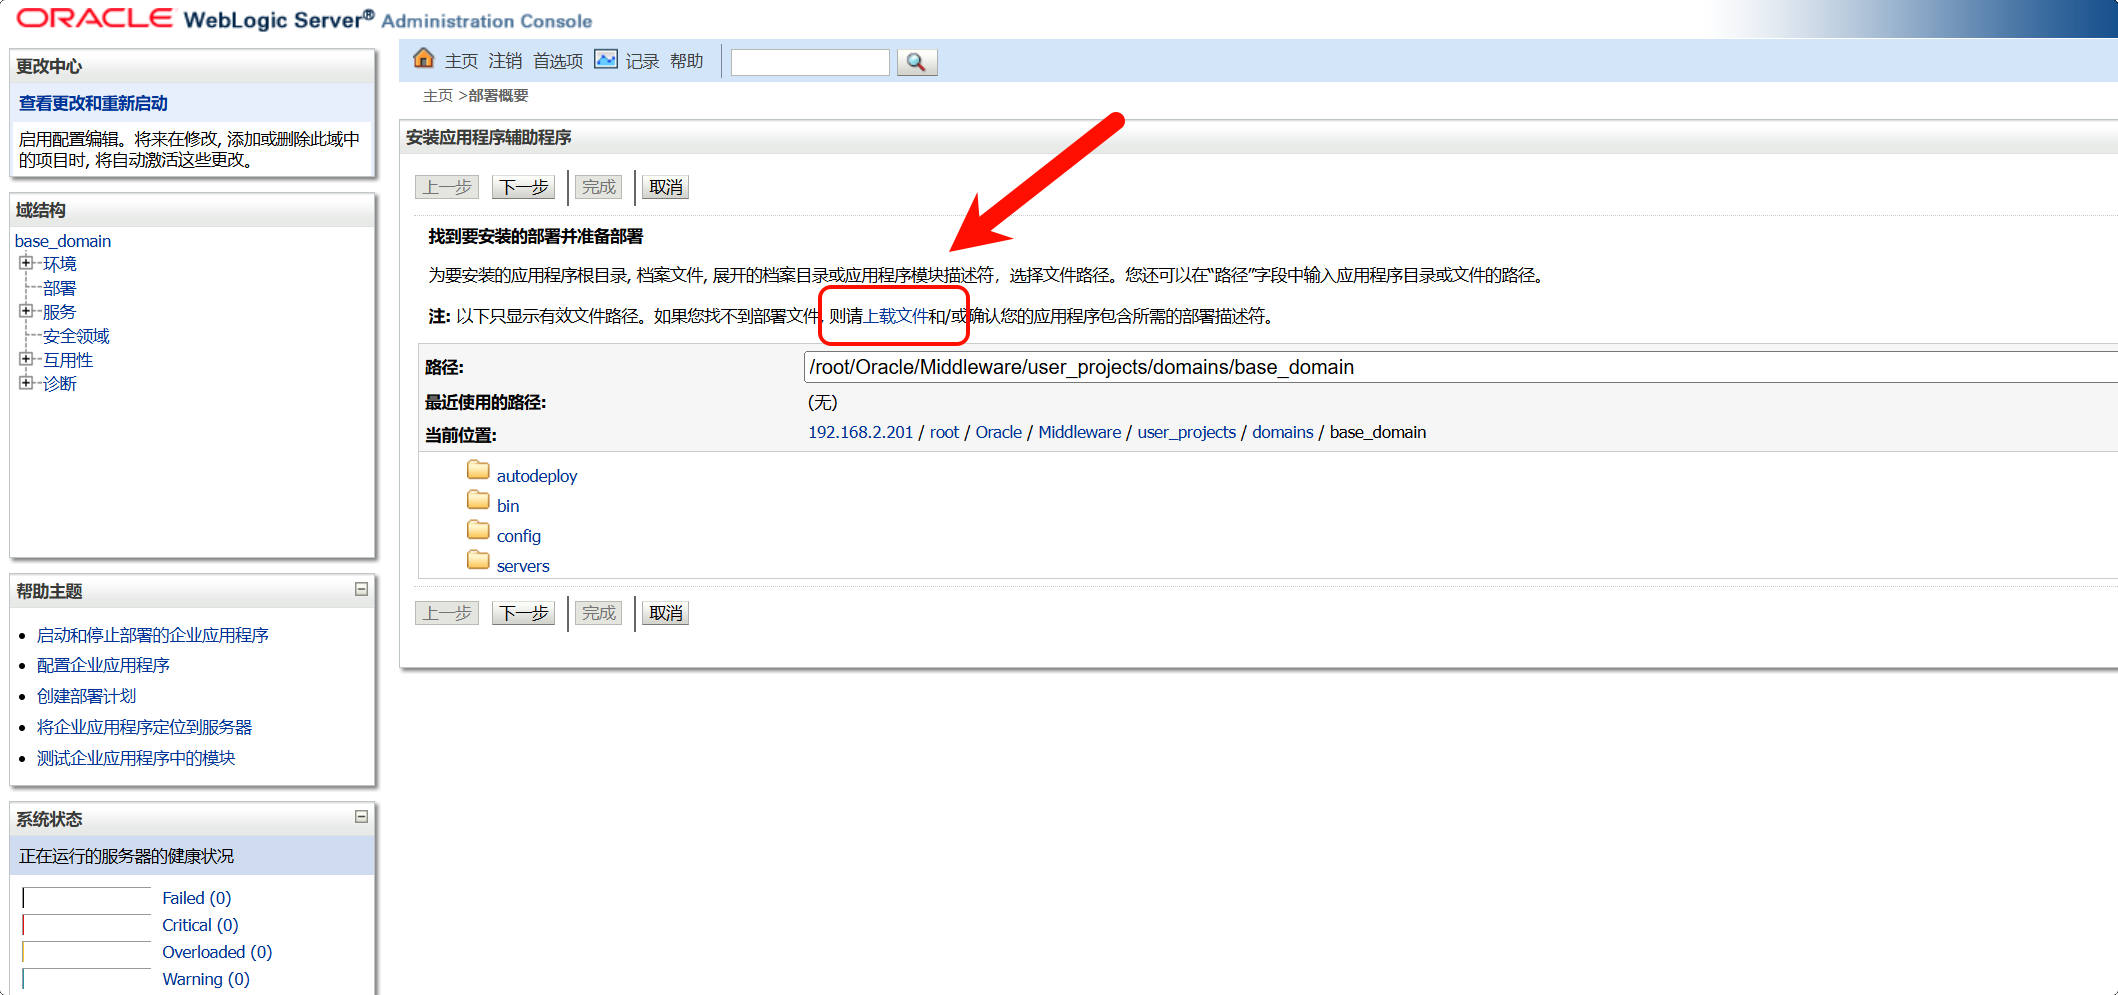This screenshot has width=2118, height=995.
Task: Click the top 下一步 button
Action: tap(523, 188)
